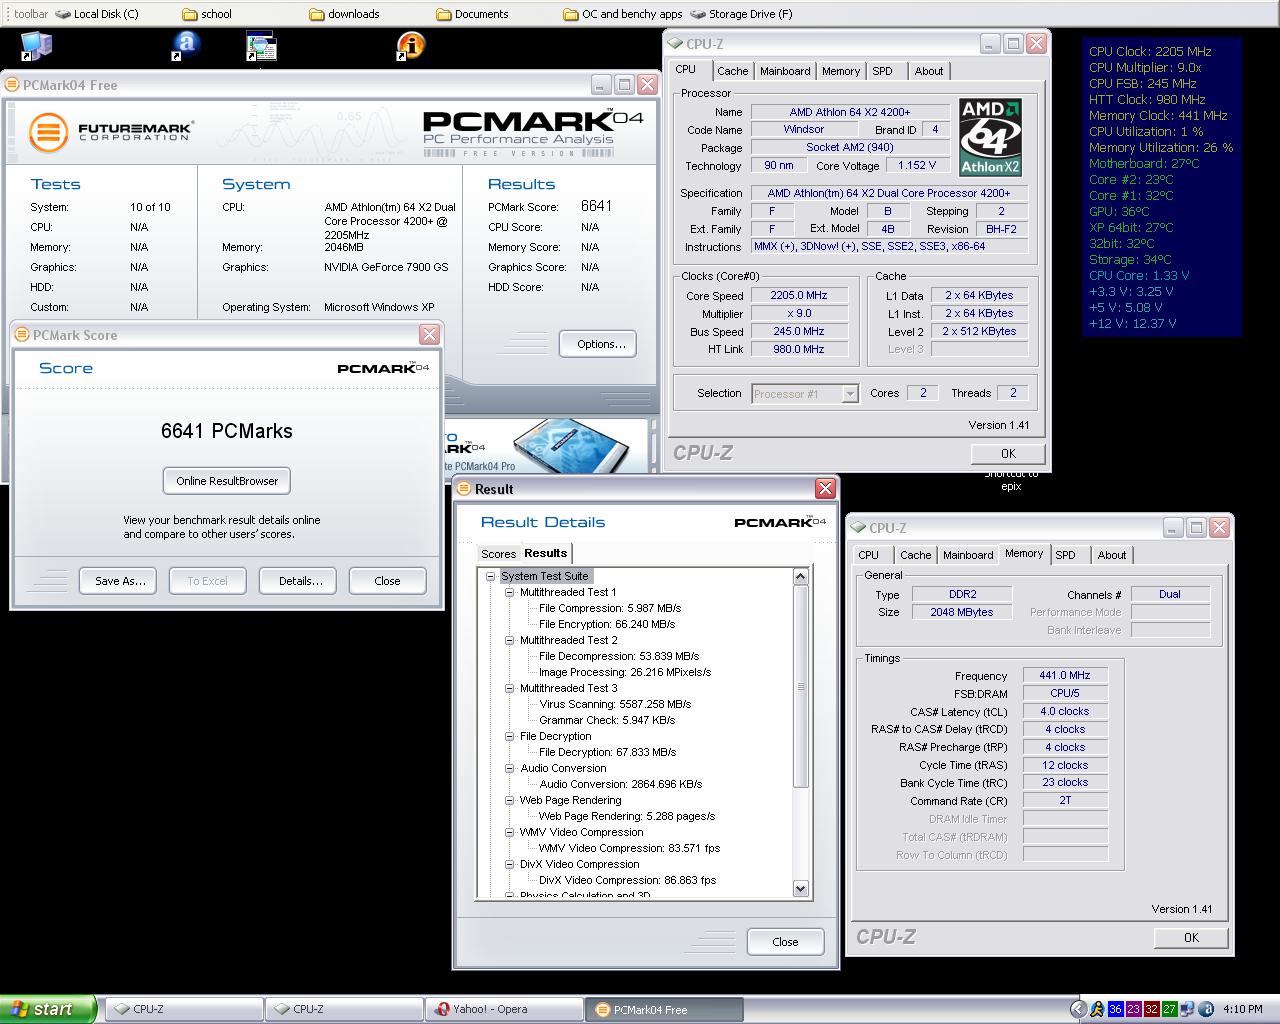
Task: Click Close button in Result window
Action: pos(785,942)
